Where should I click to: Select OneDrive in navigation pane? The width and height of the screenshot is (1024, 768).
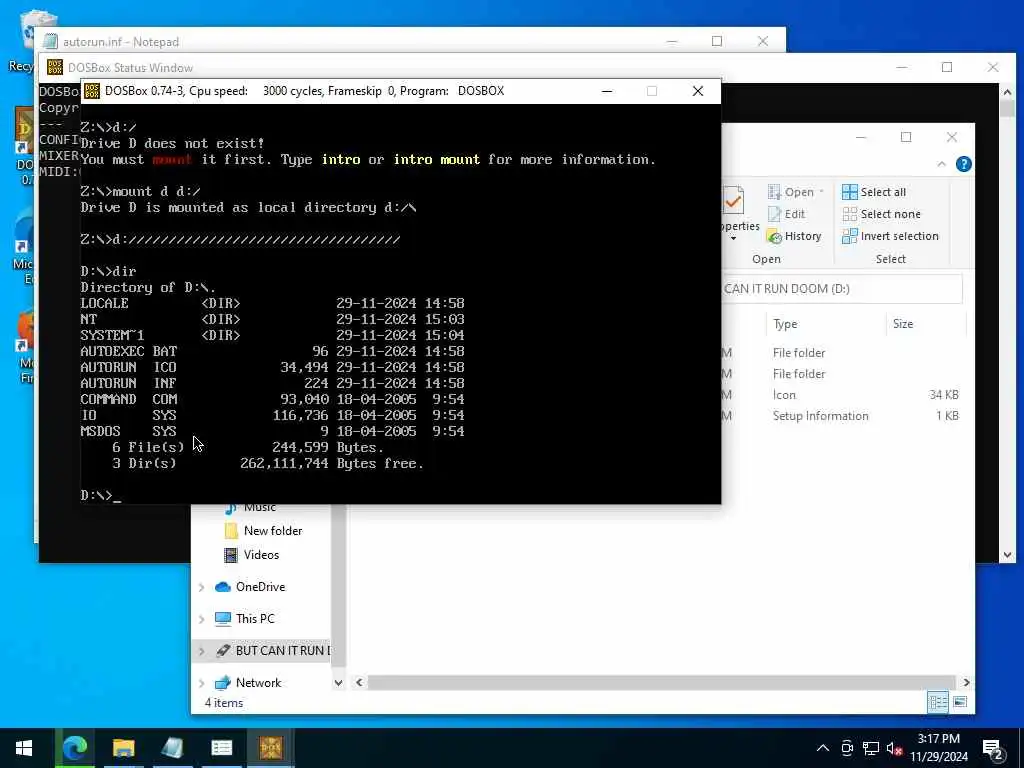tap(260, 586)
